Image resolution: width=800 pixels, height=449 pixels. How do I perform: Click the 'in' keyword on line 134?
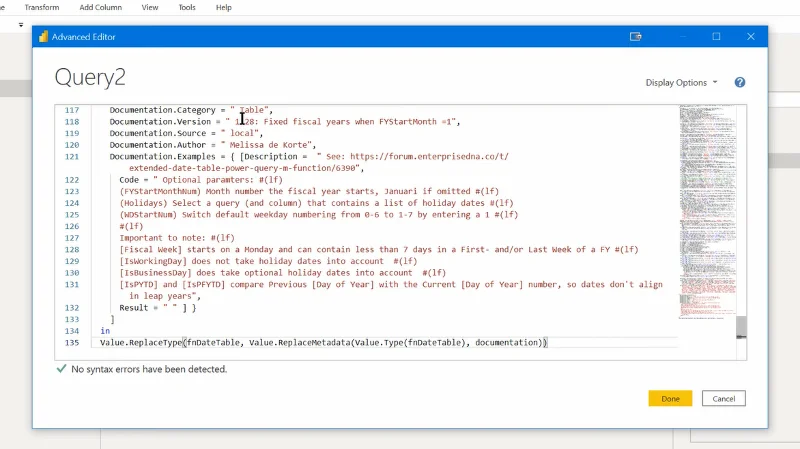click(x=105, y=331)
